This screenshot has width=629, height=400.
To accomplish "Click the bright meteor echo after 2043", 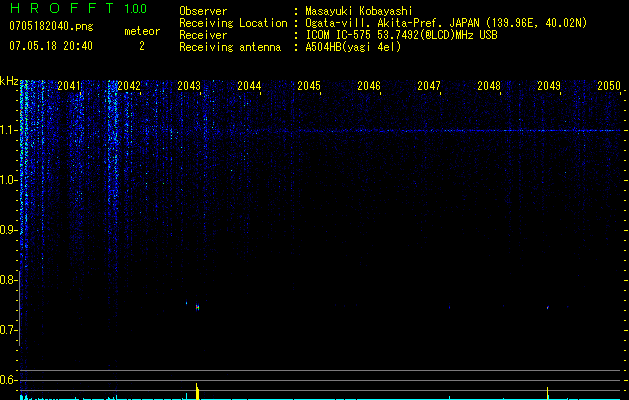I will pyautogui.click(x=197, y=307).
